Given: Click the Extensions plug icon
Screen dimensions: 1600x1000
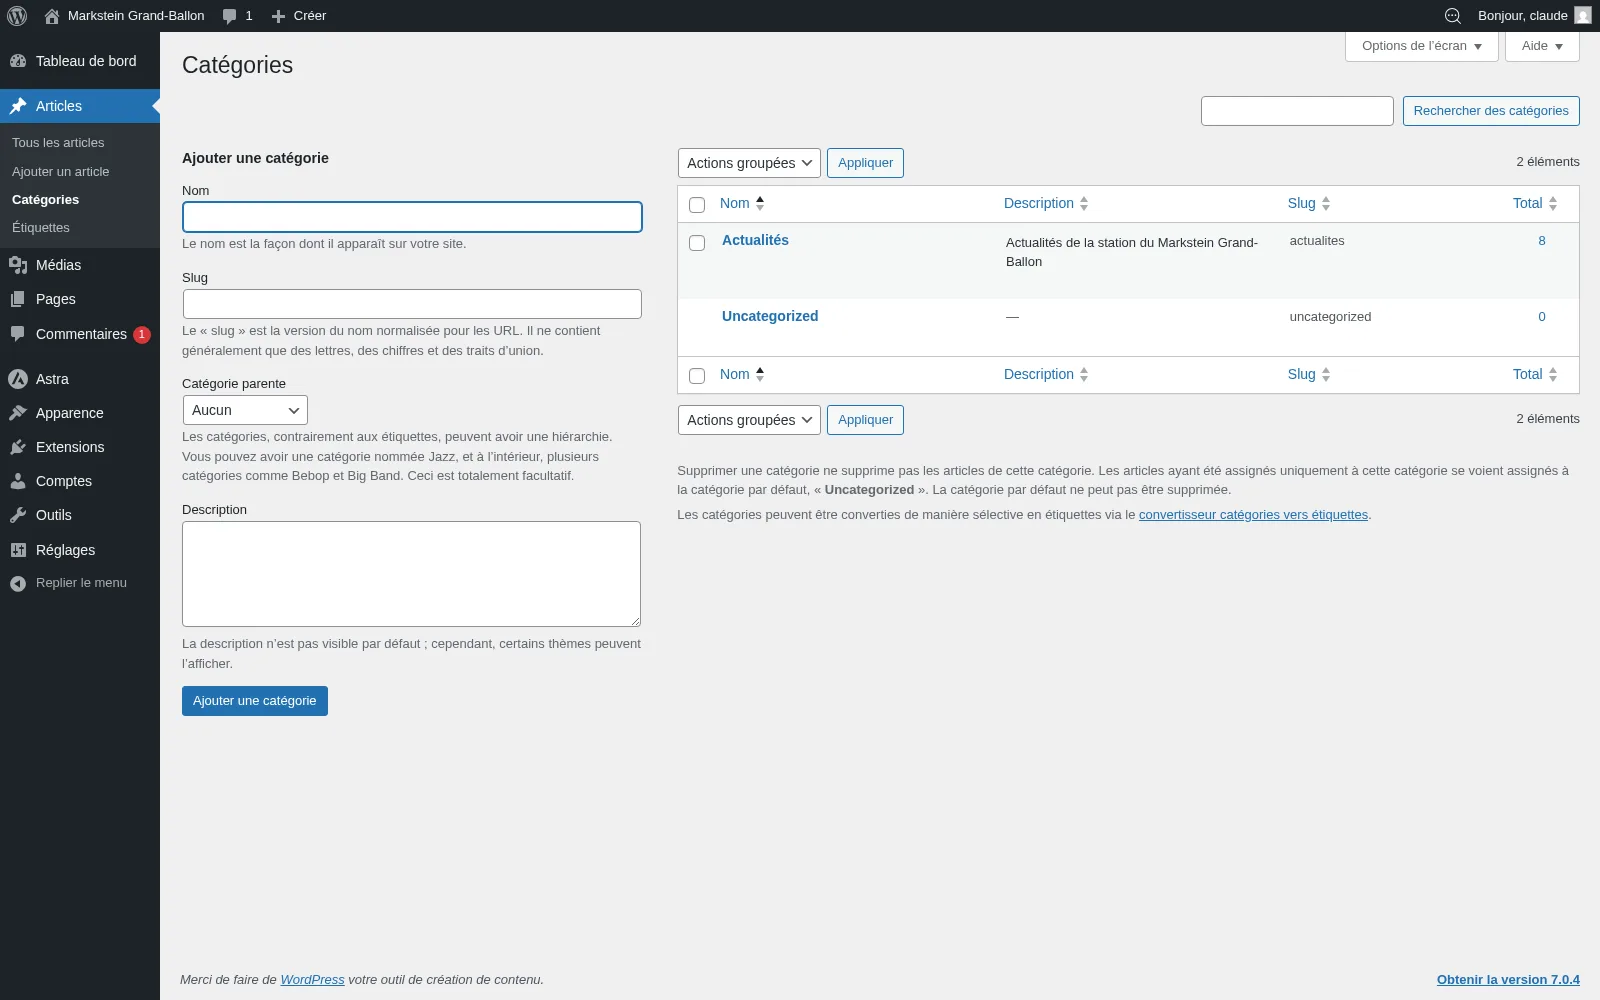Looking at the screenshot, I should click(18, 447).
